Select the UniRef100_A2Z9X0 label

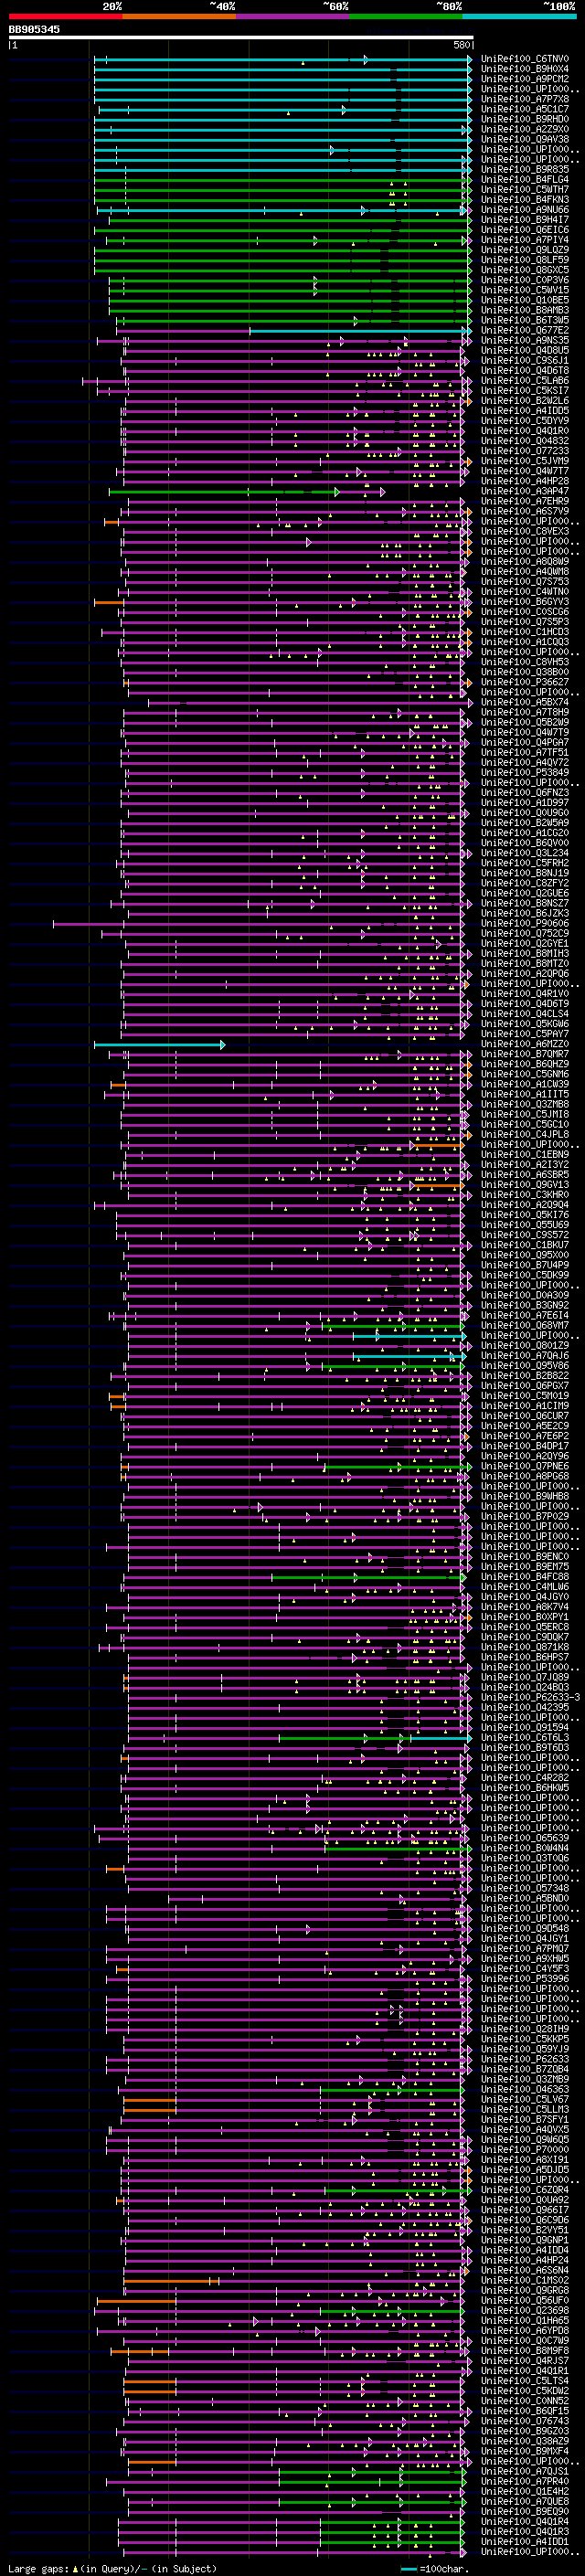click(x=525, y=129)
